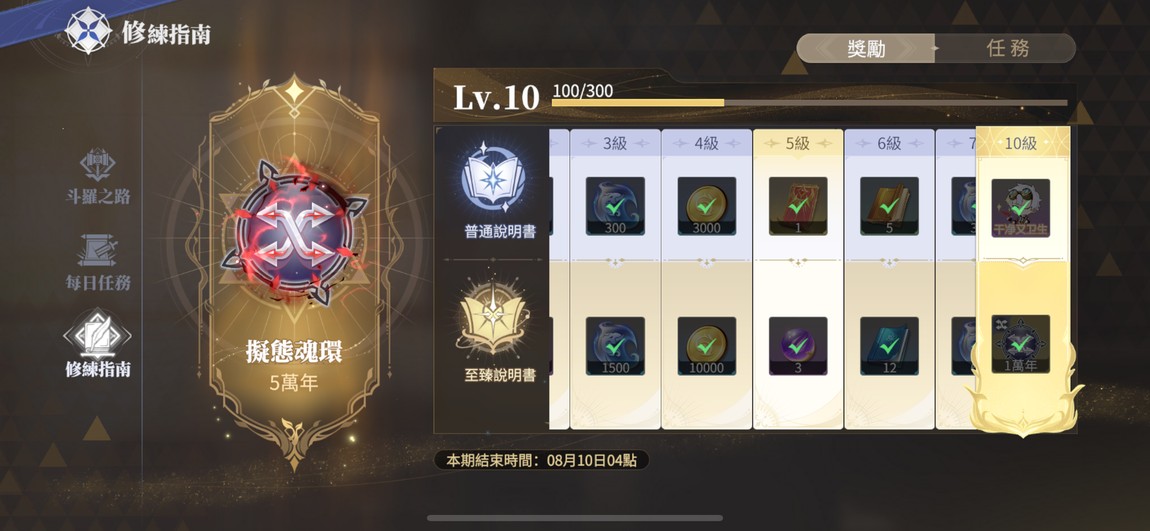Screen dimensions: 1150x531
Task: Tap the level 5 purple orb premium reward
Action: 798,346
